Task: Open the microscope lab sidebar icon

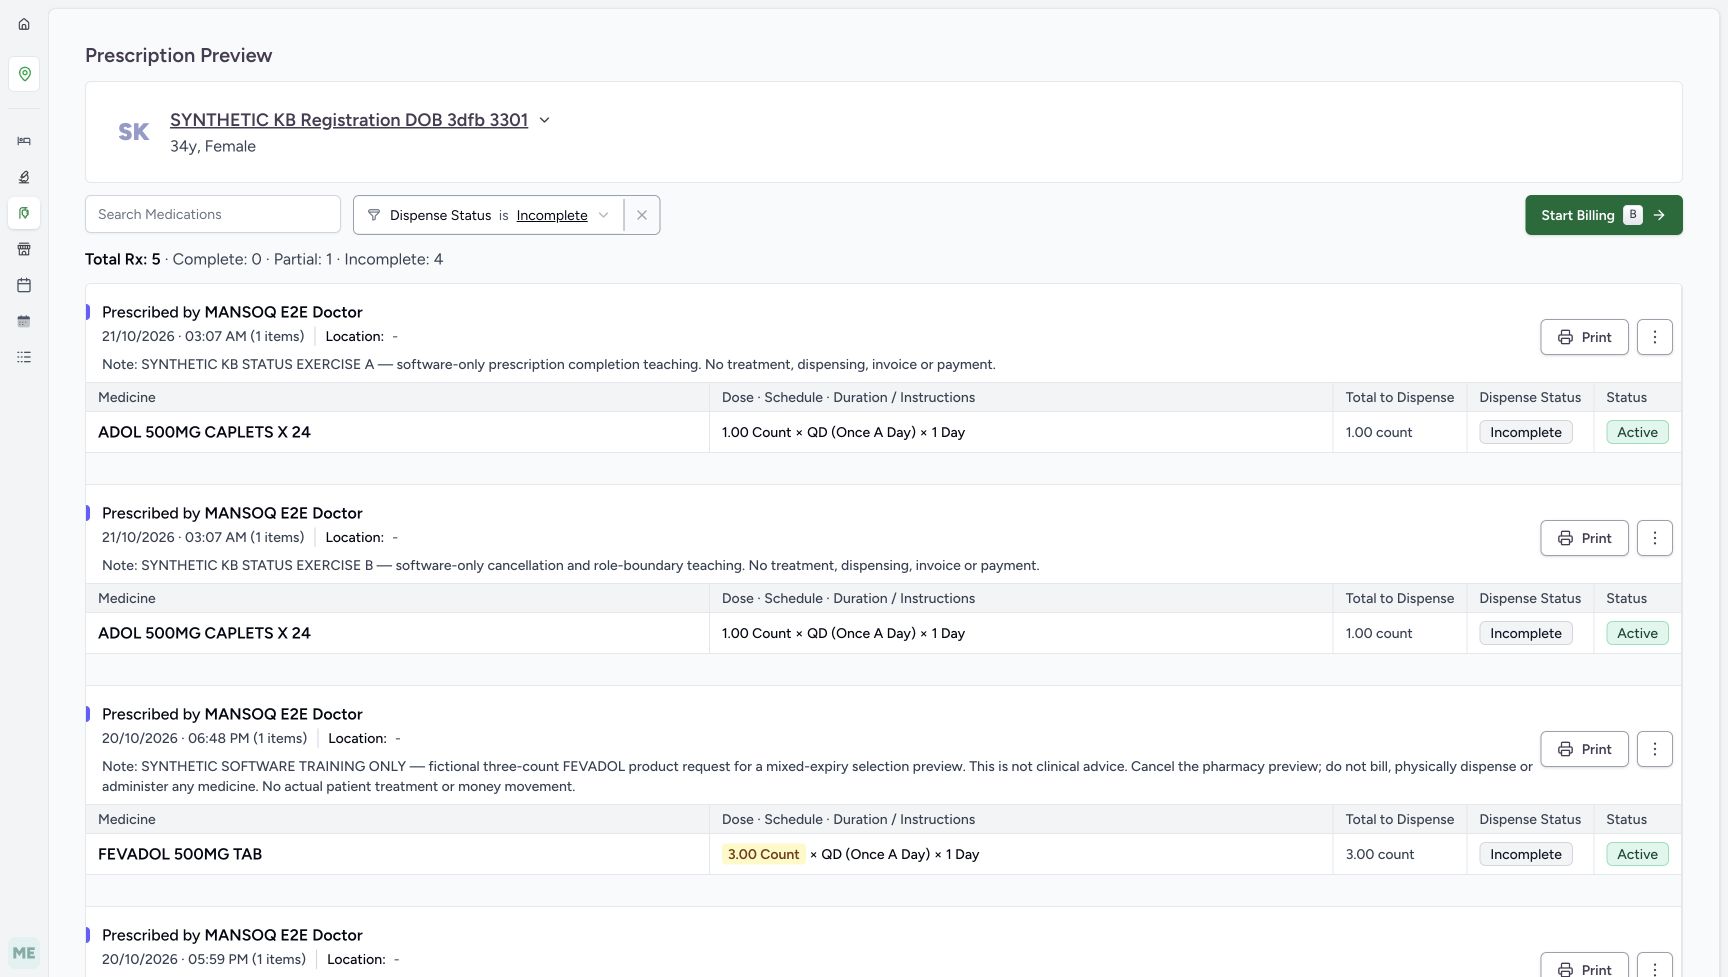Action: click(24, 177)
